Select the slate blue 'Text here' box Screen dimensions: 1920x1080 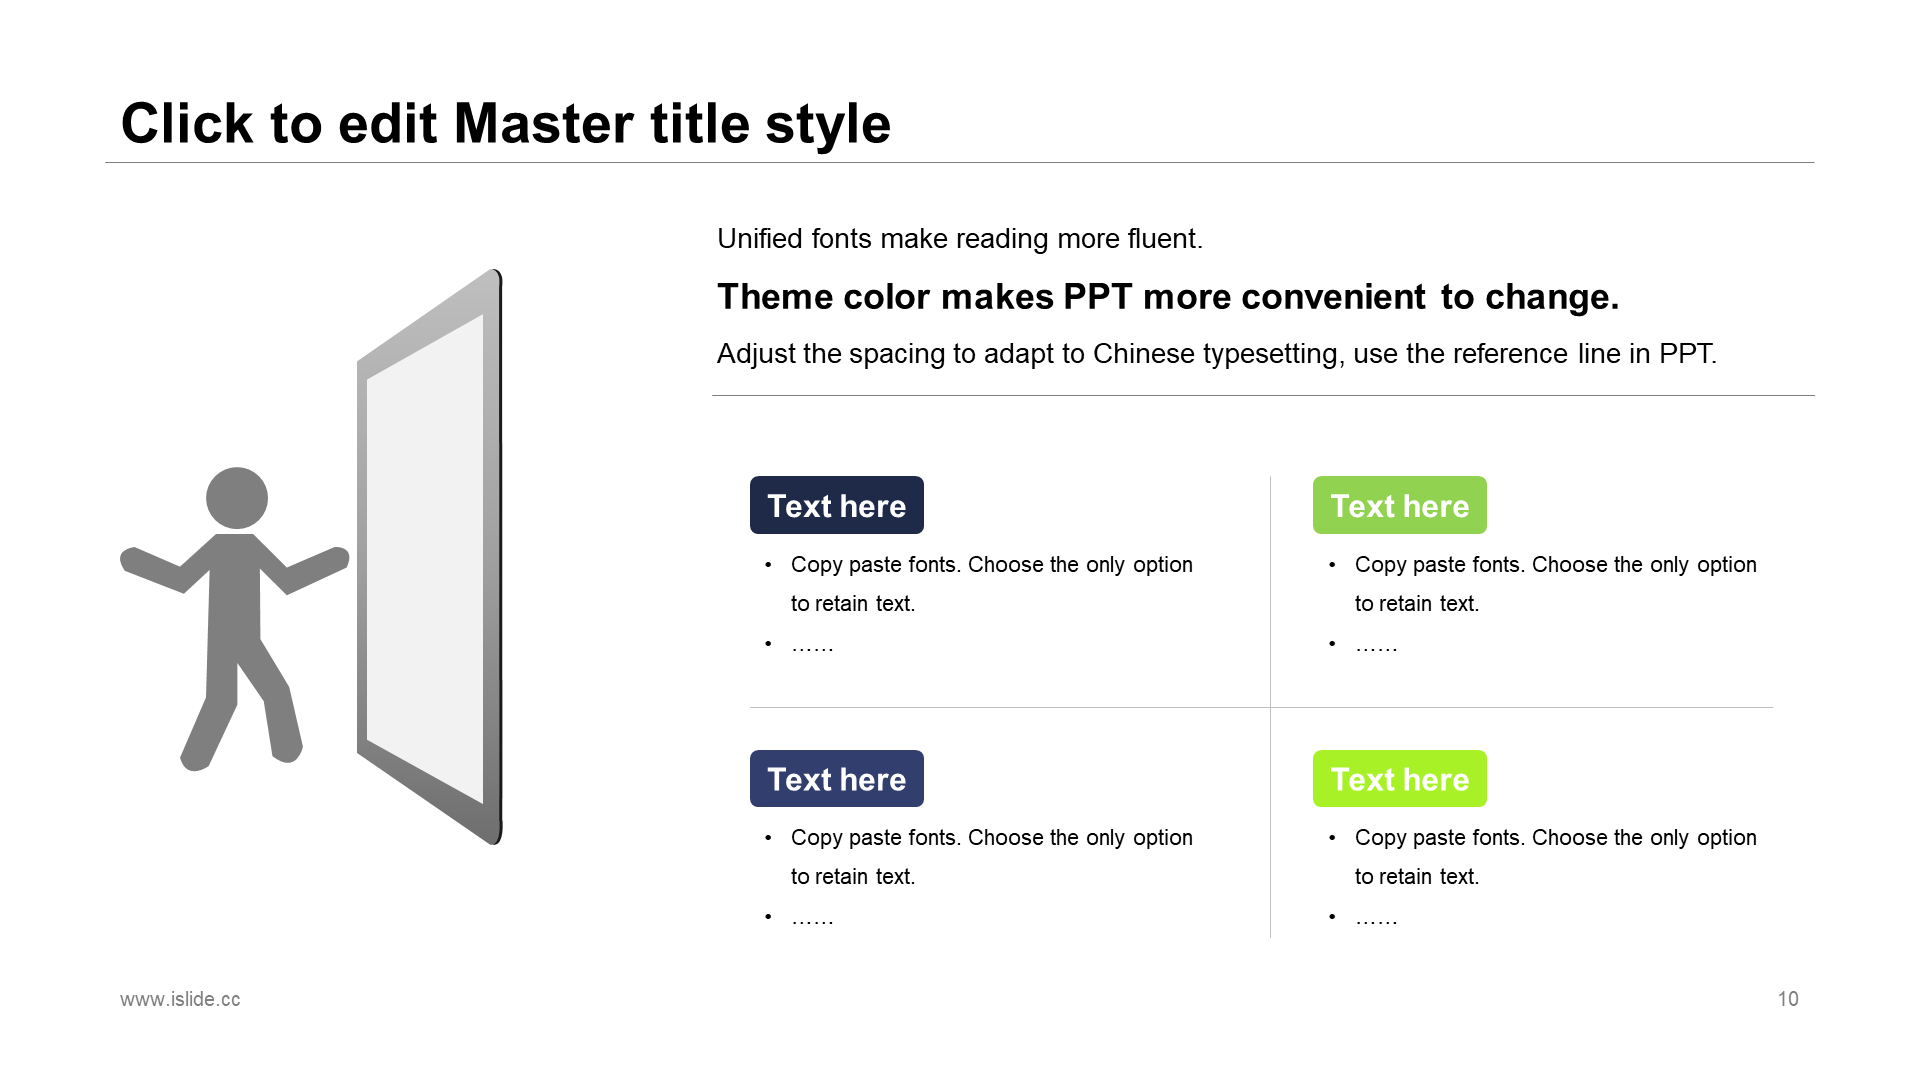point(837,779)
